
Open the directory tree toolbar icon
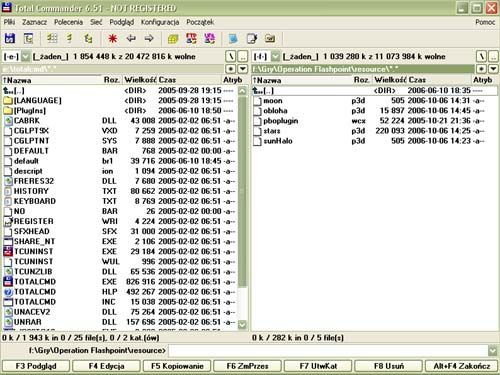(29, 38)
